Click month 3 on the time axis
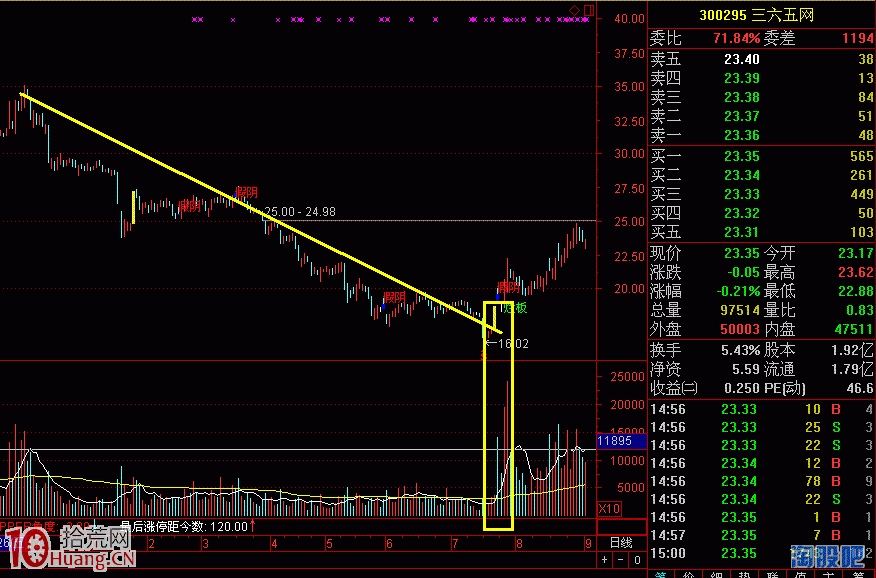The width and height of the screenshot is (876, 578). [x=205, y=543]
